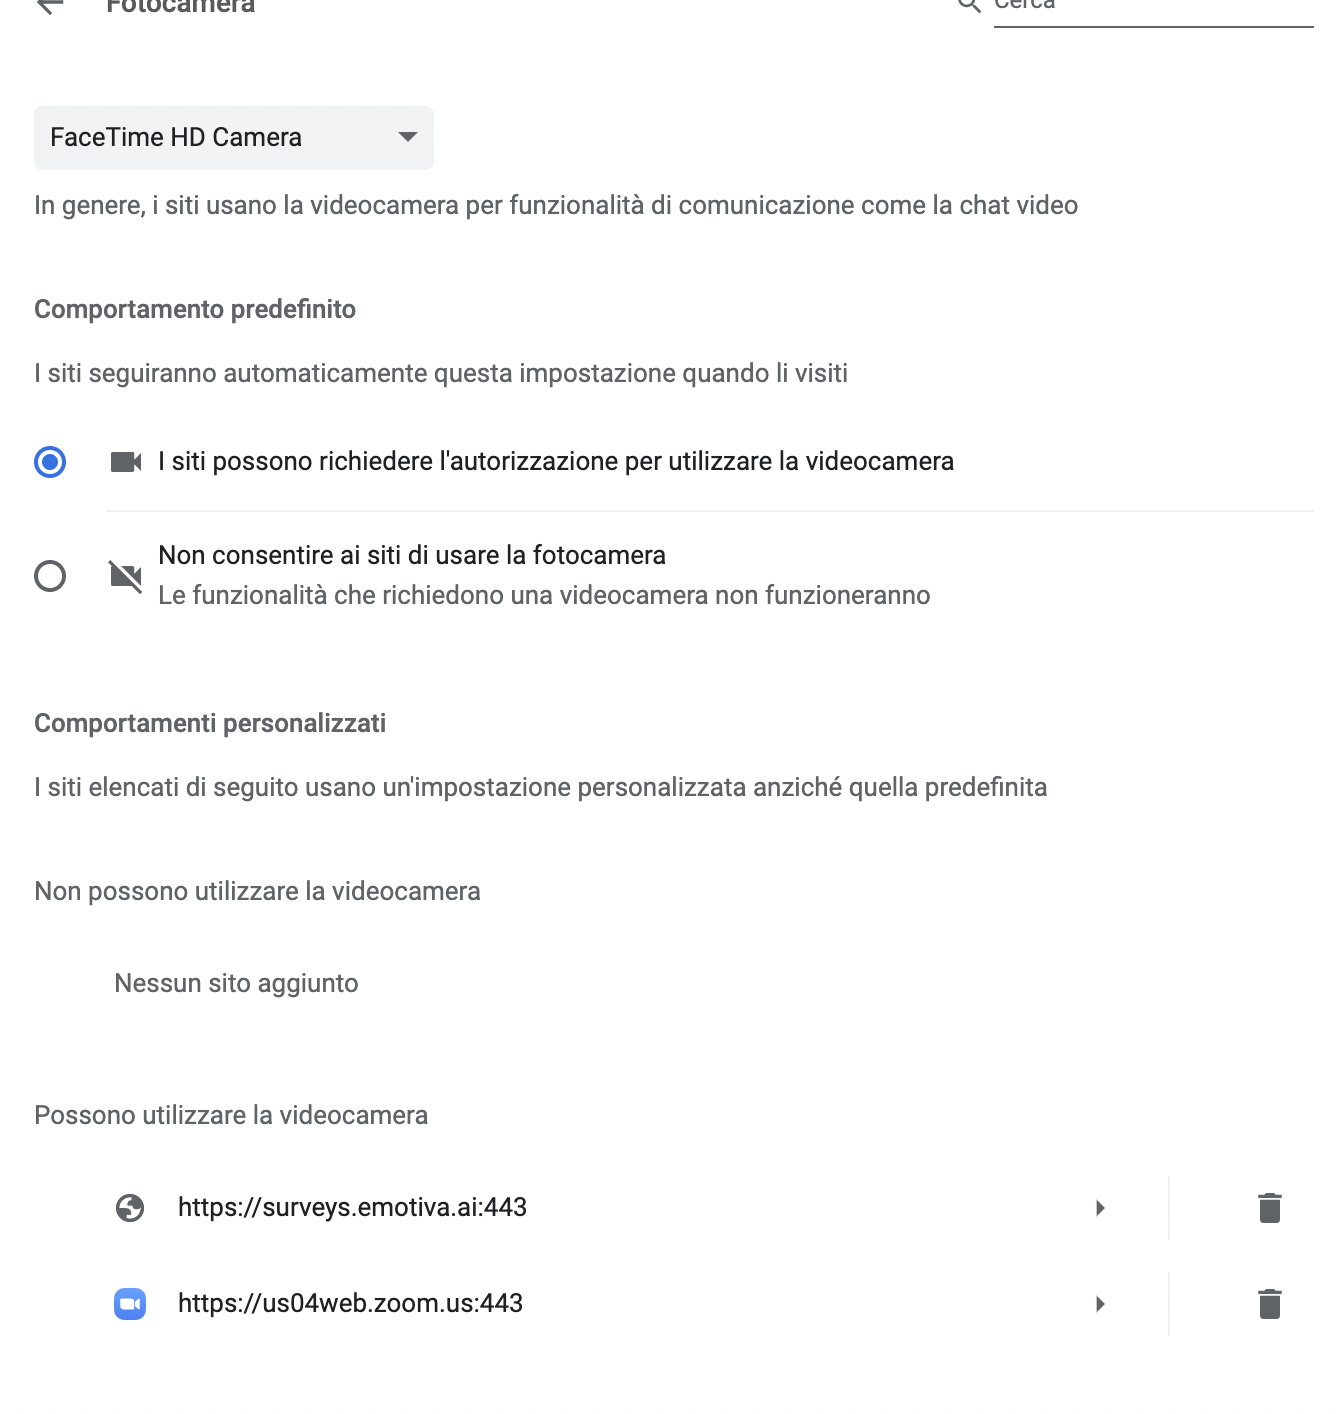This screenshot has height=1414, width=1344.
Task: Remove us04web.zoom.us with trash icon
Action: (1269, 1304)
